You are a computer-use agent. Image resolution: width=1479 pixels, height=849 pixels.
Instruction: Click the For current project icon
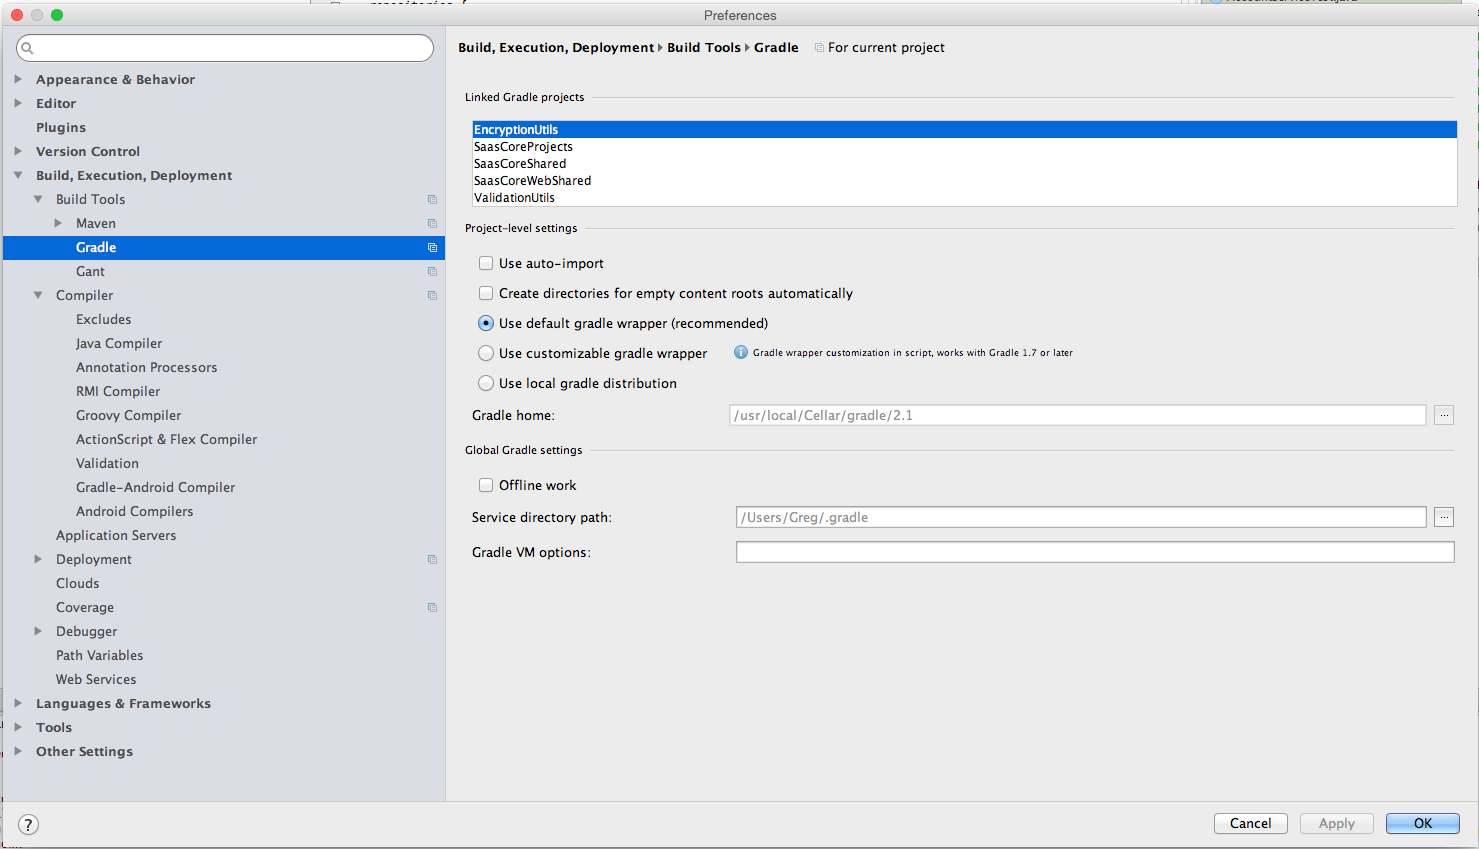click(819, 48)
